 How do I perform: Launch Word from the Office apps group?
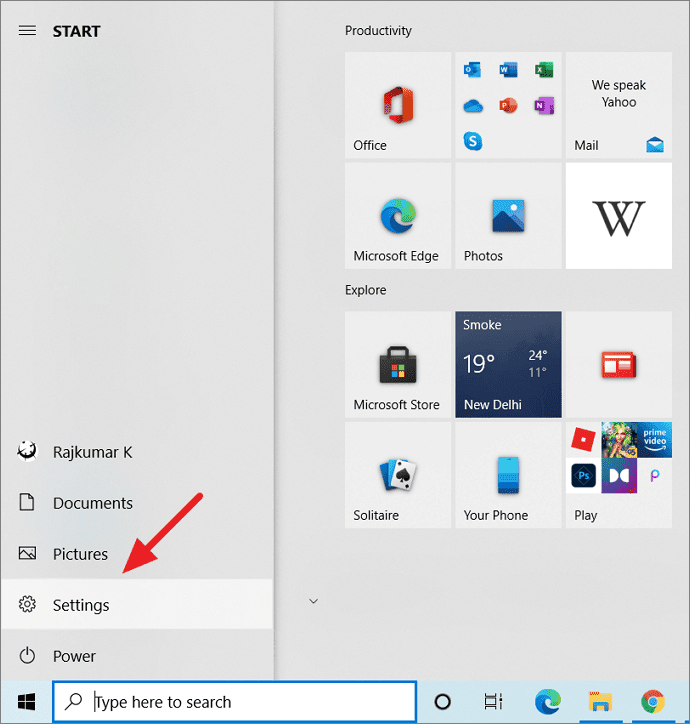click(x=508, y=70)
